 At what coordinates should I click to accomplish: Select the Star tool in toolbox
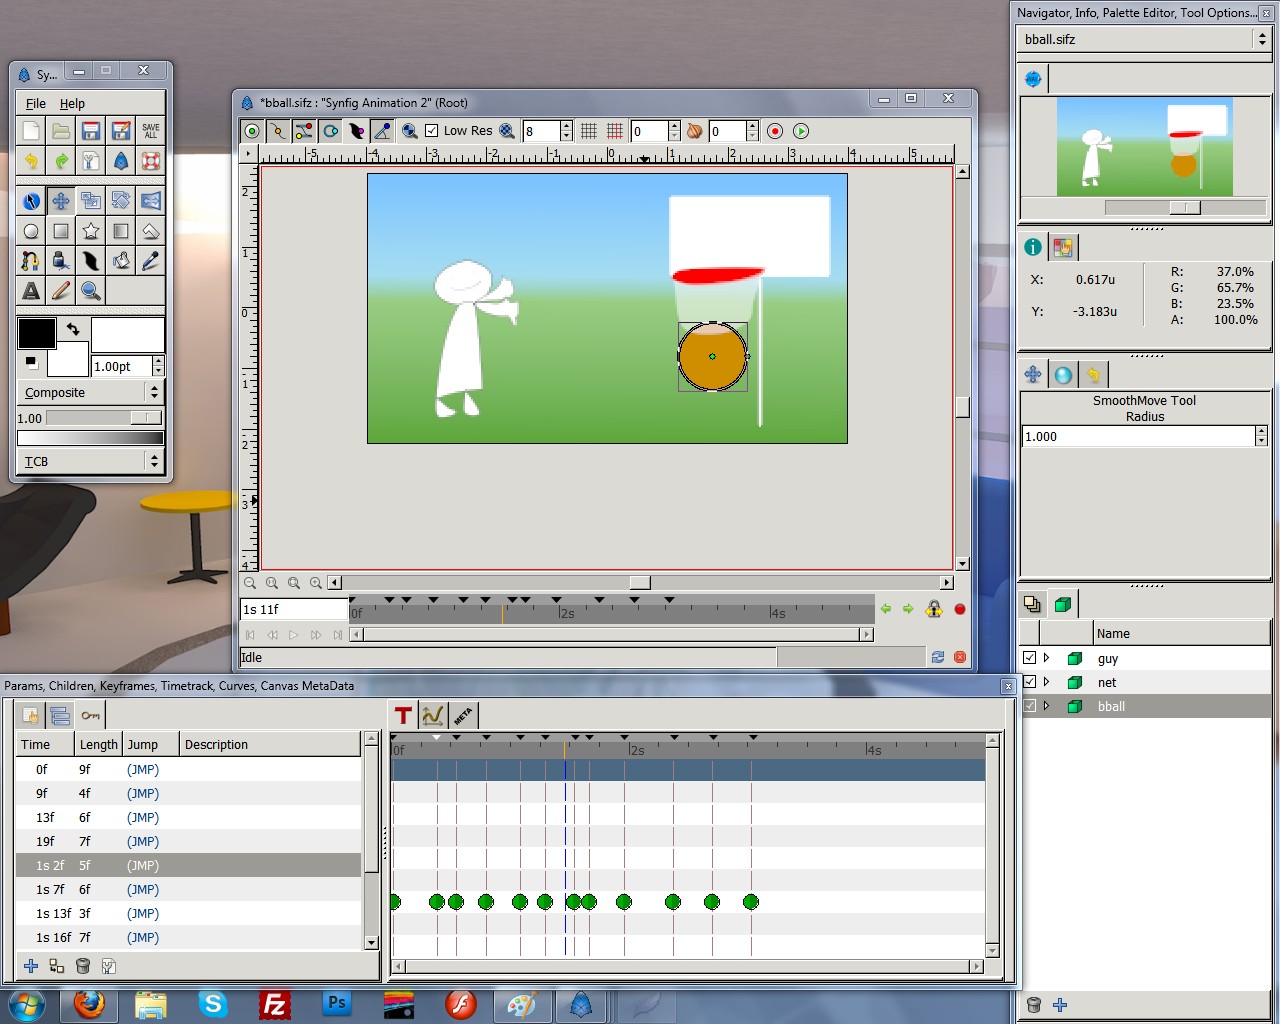91,231
